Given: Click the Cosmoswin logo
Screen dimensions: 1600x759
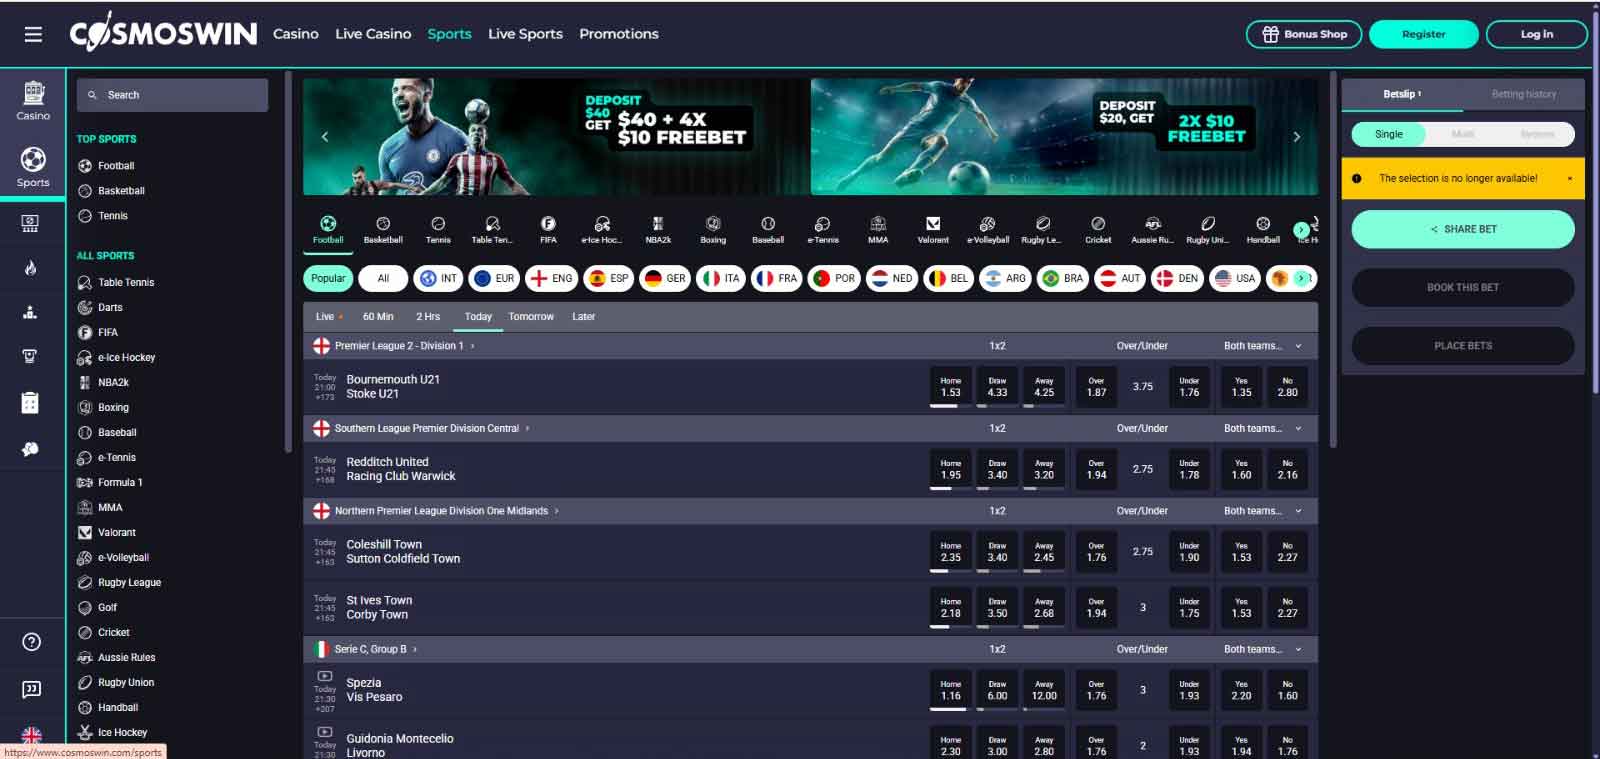Looking at the screenshot, I should [x=163, y=34].
